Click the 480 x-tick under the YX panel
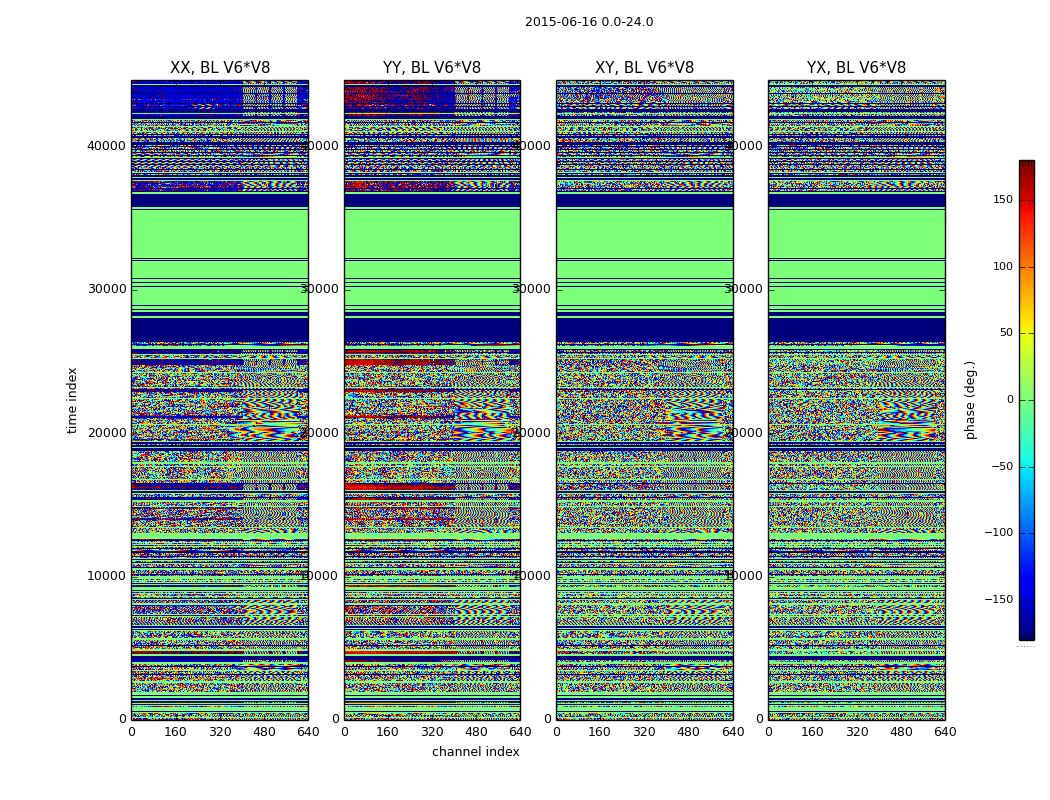This screenshot has height=800, width=1050. click(x=900, y=732)
